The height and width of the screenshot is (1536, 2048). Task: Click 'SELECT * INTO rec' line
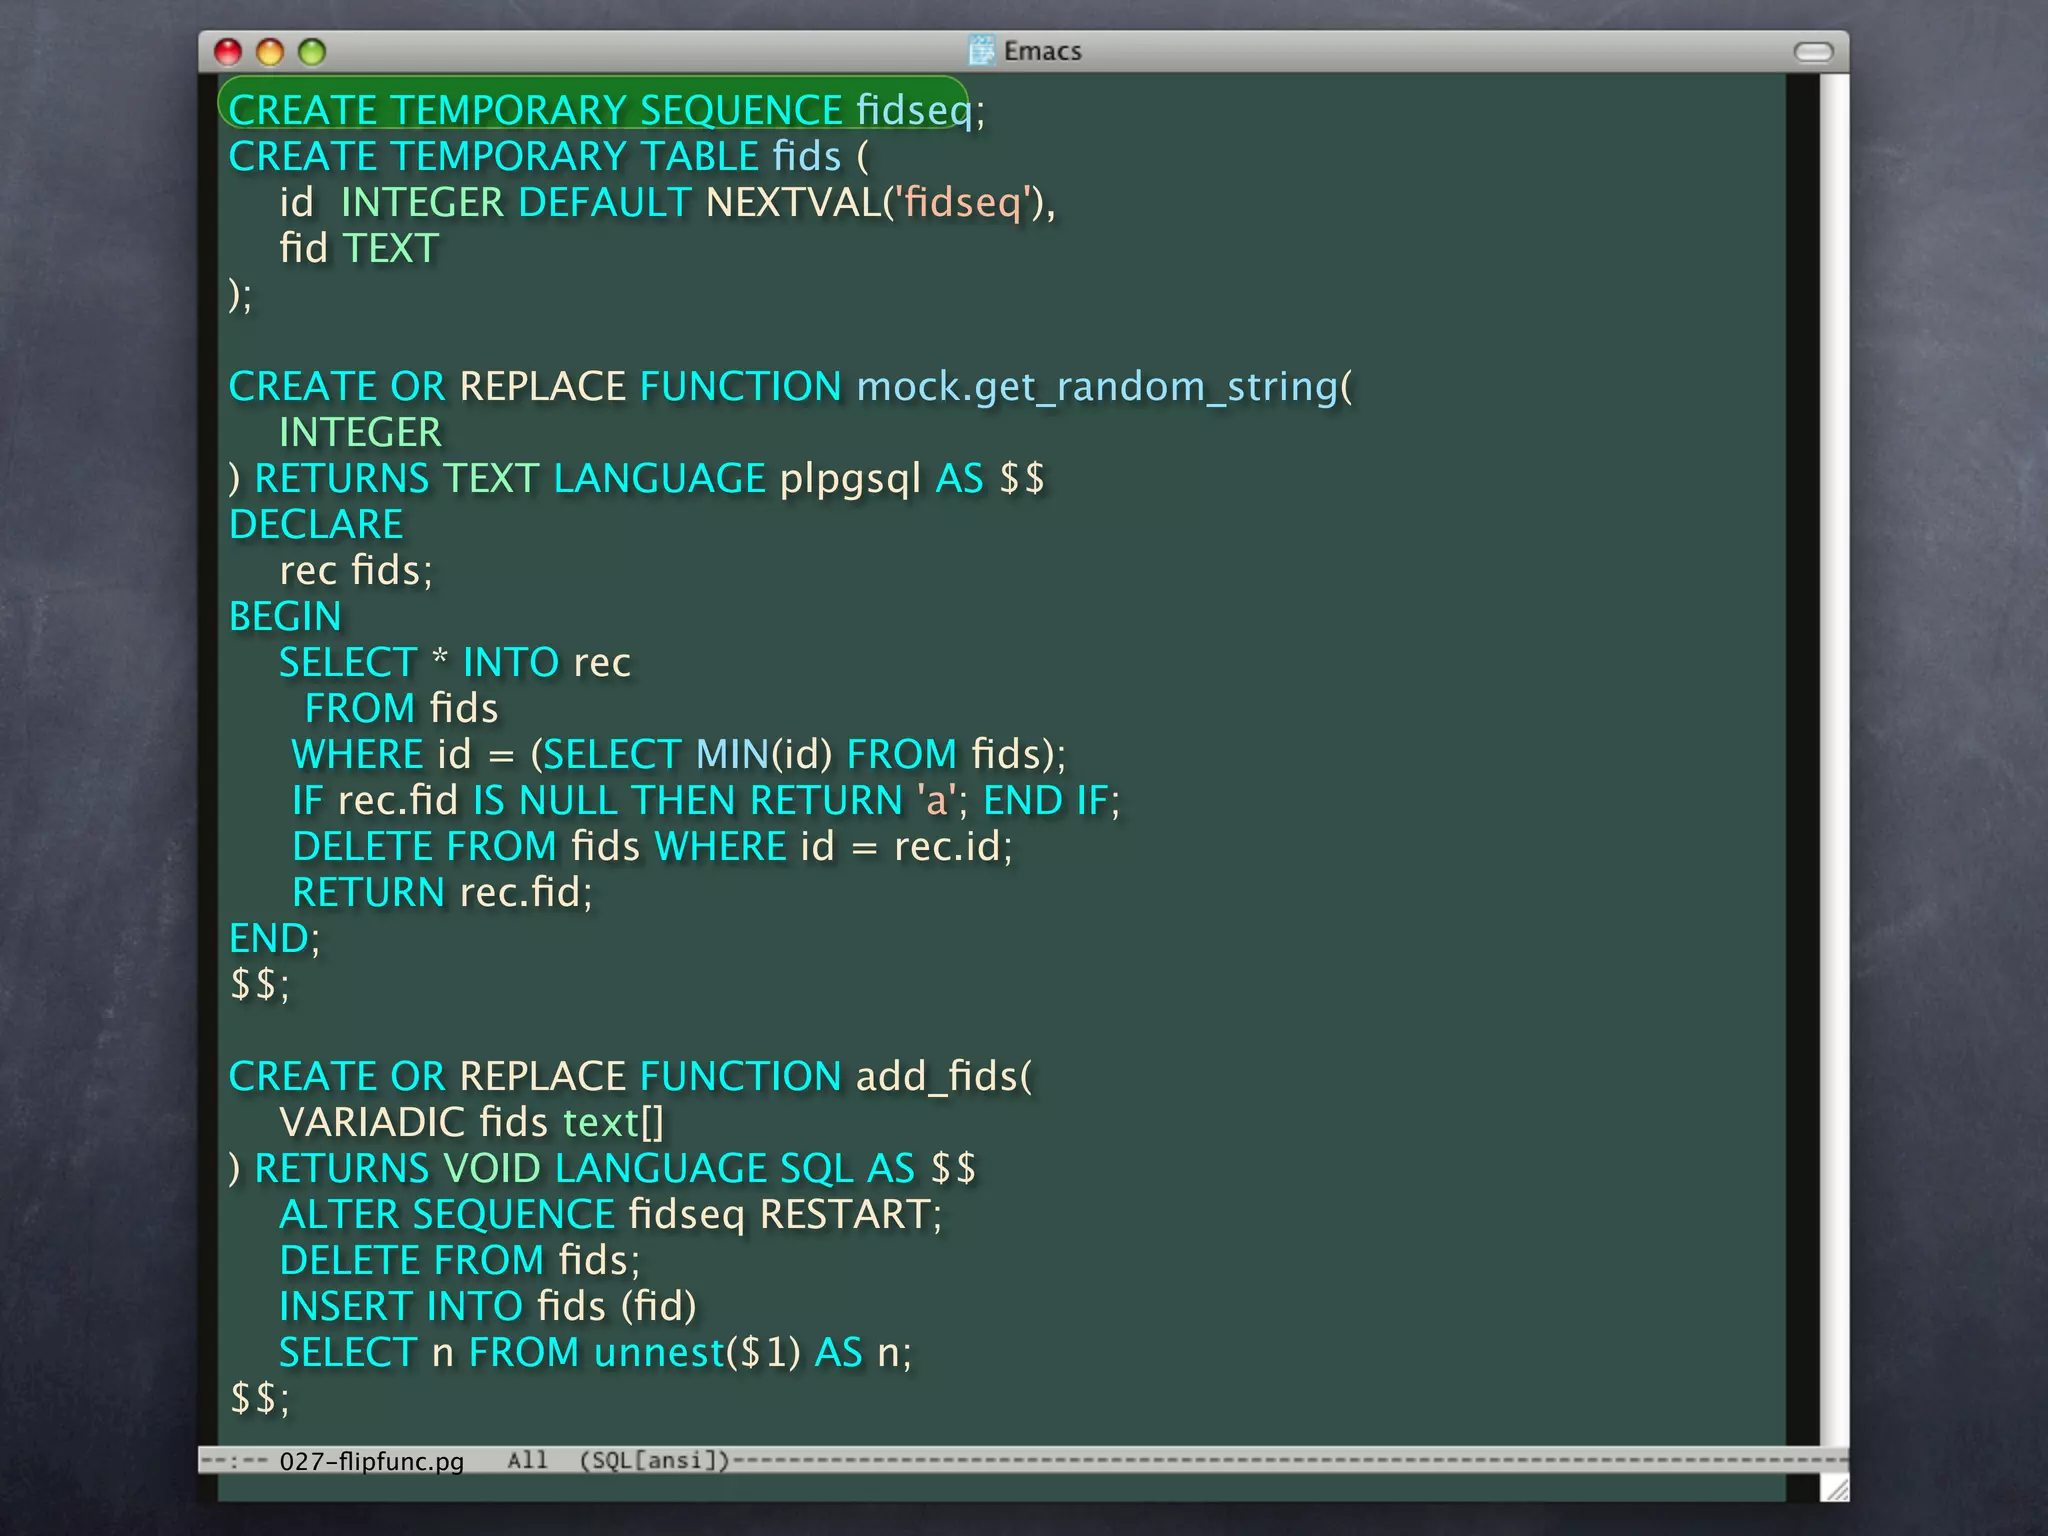pos(455,662)
